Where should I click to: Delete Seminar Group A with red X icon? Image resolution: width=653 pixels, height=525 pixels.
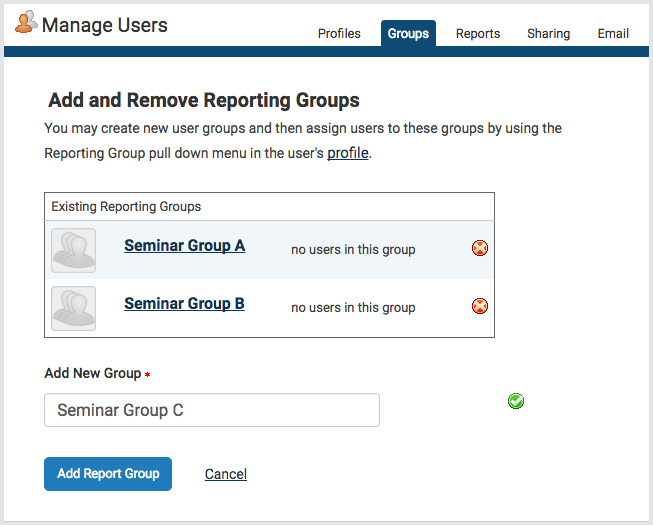click(x=480, y=248)
